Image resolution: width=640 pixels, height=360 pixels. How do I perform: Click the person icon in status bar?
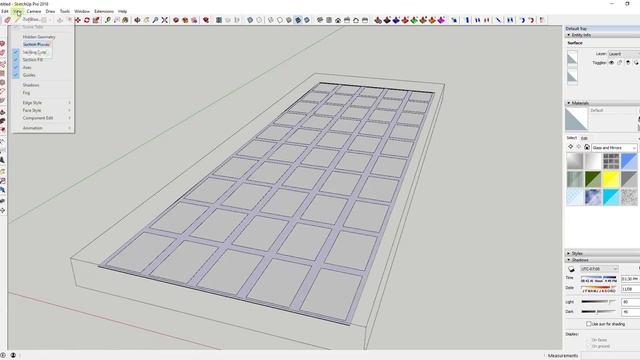click(13, 356)
